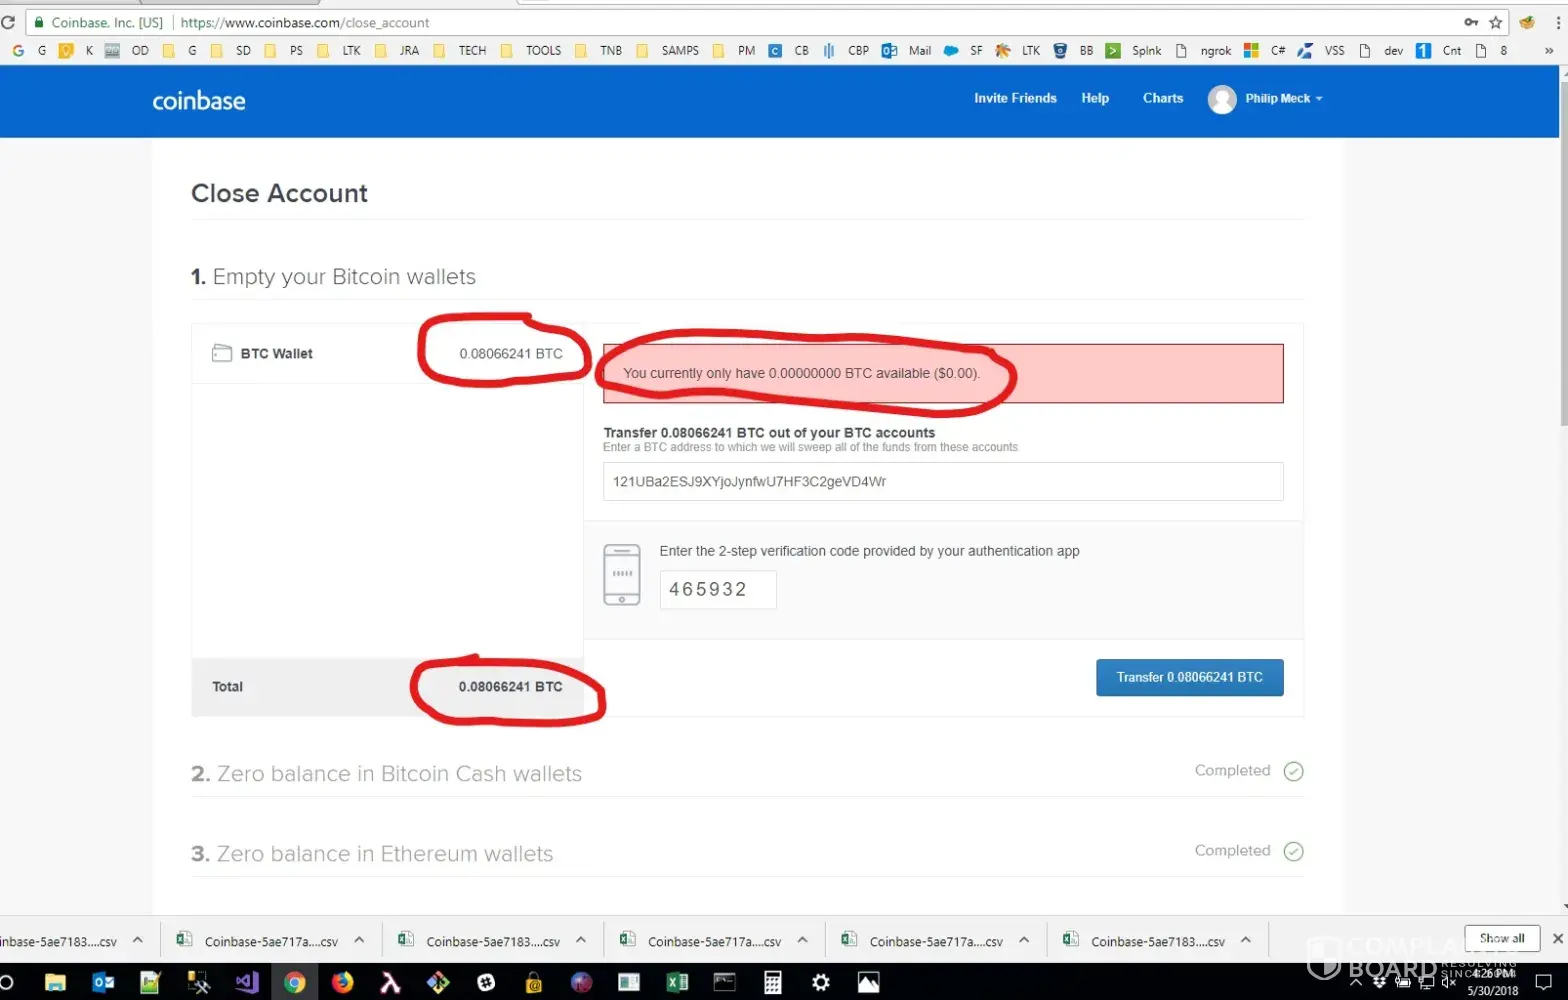Click Show all downloads button
This screenshot has height=1000, width=1568.
(1501, 938)
